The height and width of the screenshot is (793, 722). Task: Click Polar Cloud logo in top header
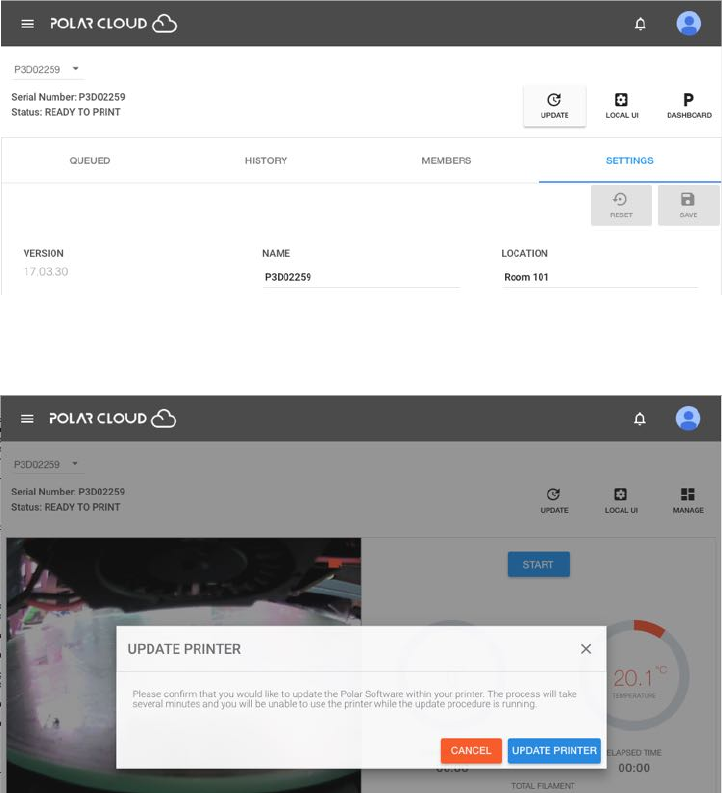click(113, 23)
